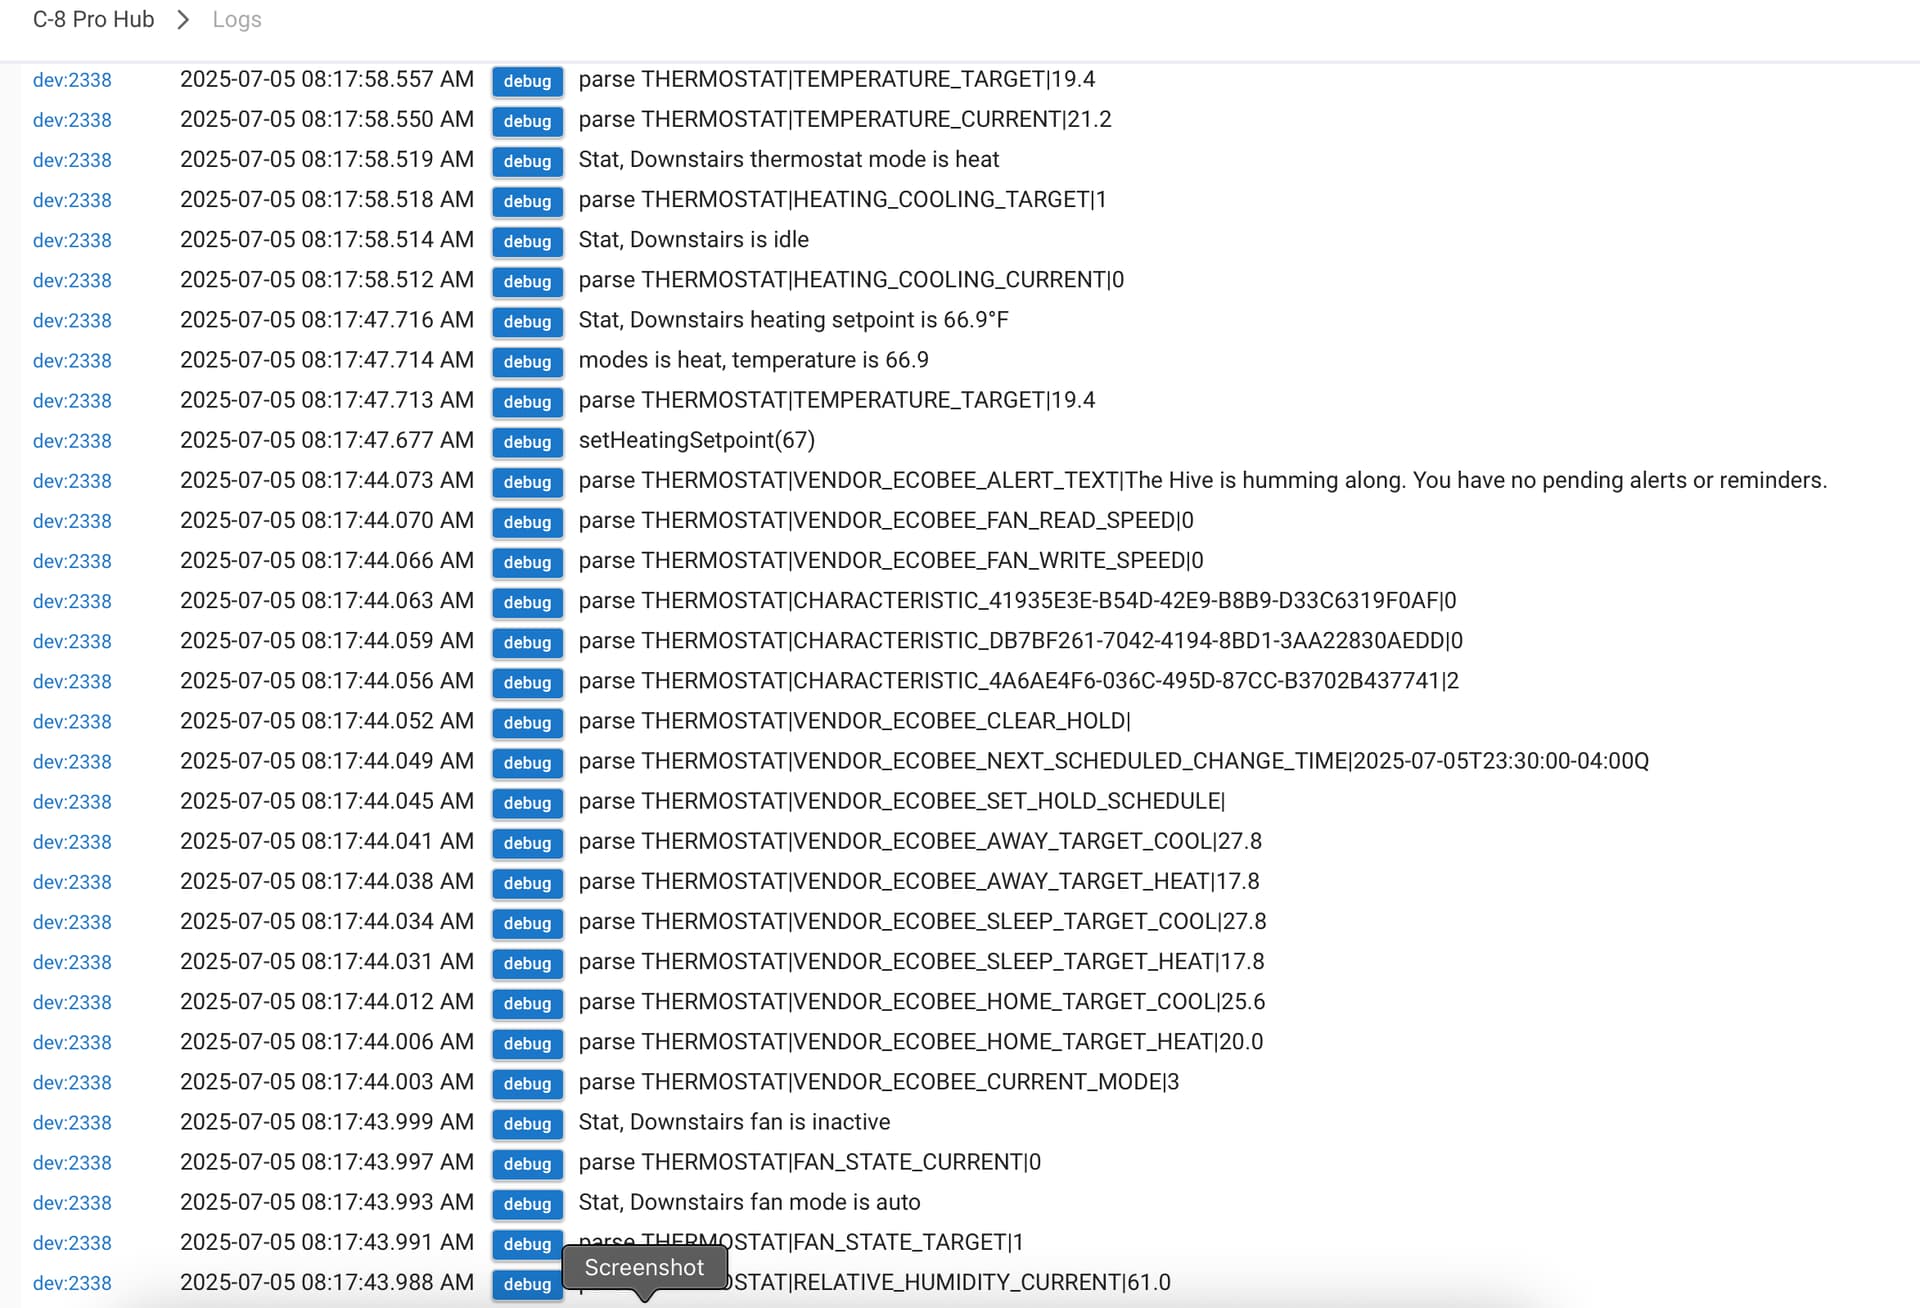Screen dimensions: 1920x1308
Task: Click the breadcrumb chevron separator icon
Action: 183,20
